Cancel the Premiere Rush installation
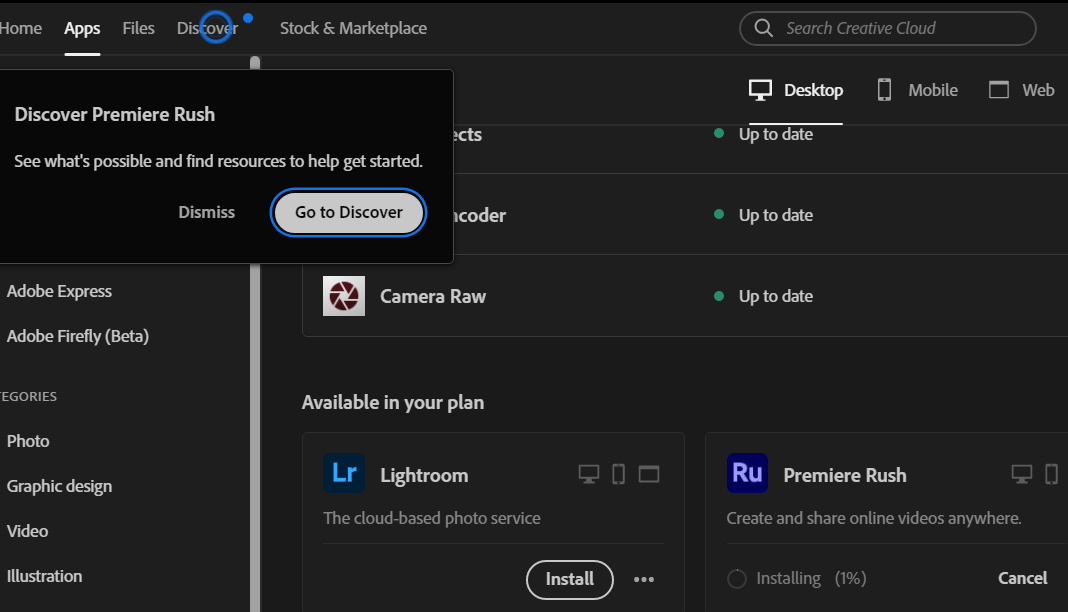The width and height of the screenshot is (1068, 612). (x=1022, y=578)
